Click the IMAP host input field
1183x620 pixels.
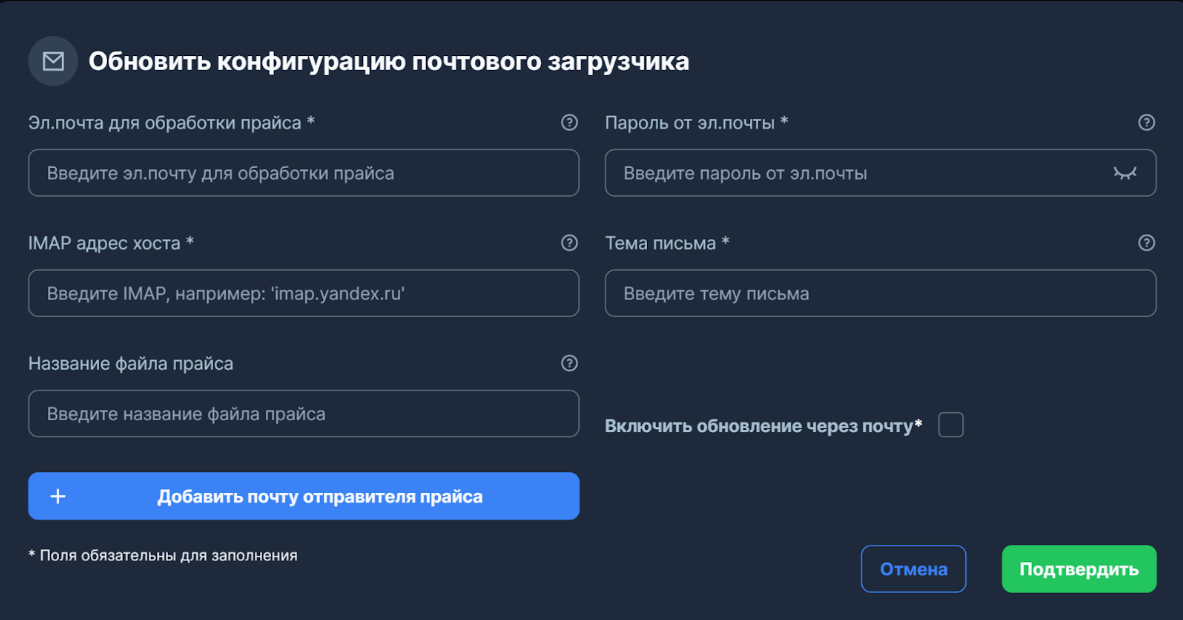click(x=304, y=293)
